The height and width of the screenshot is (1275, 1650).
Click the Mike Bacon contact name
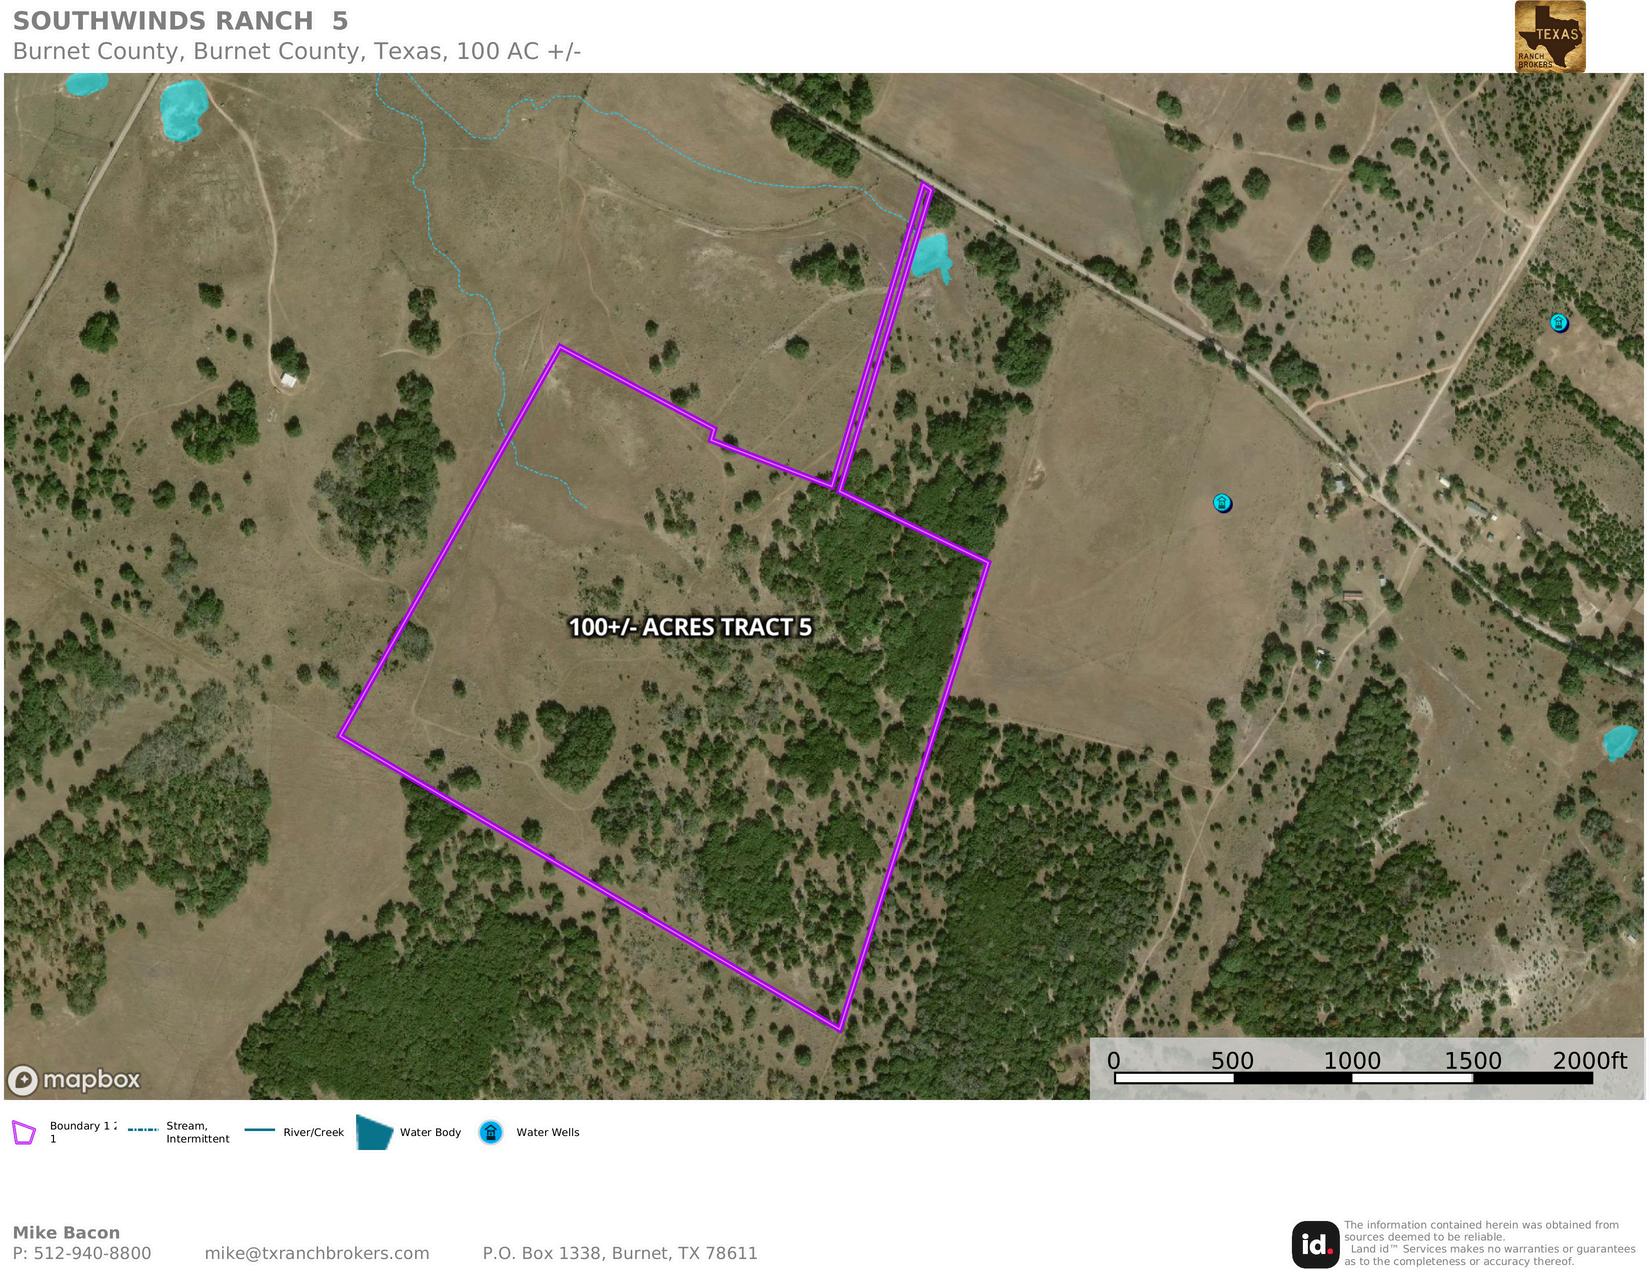pos(66,1232)
